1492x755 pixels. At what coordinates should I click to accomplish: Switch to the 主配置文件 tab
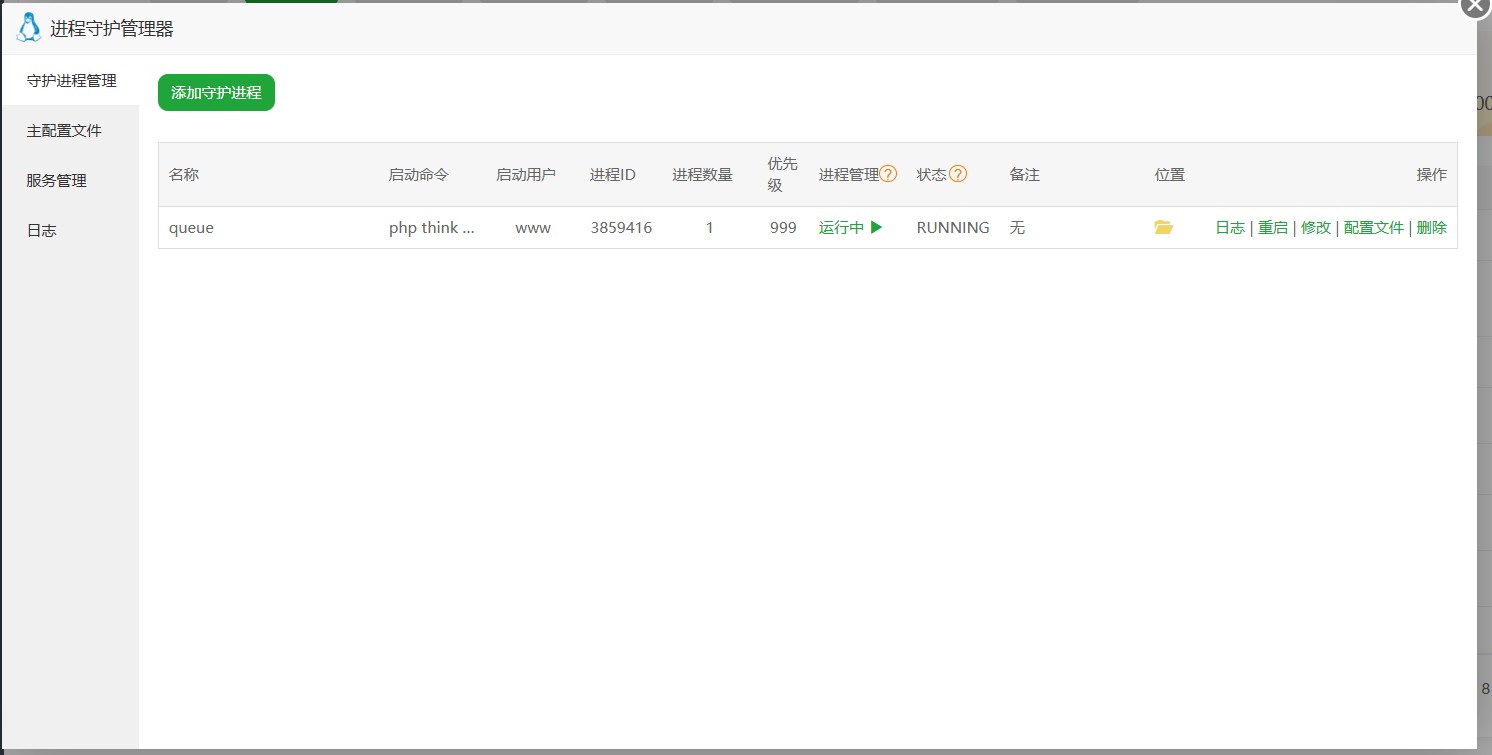64,131
